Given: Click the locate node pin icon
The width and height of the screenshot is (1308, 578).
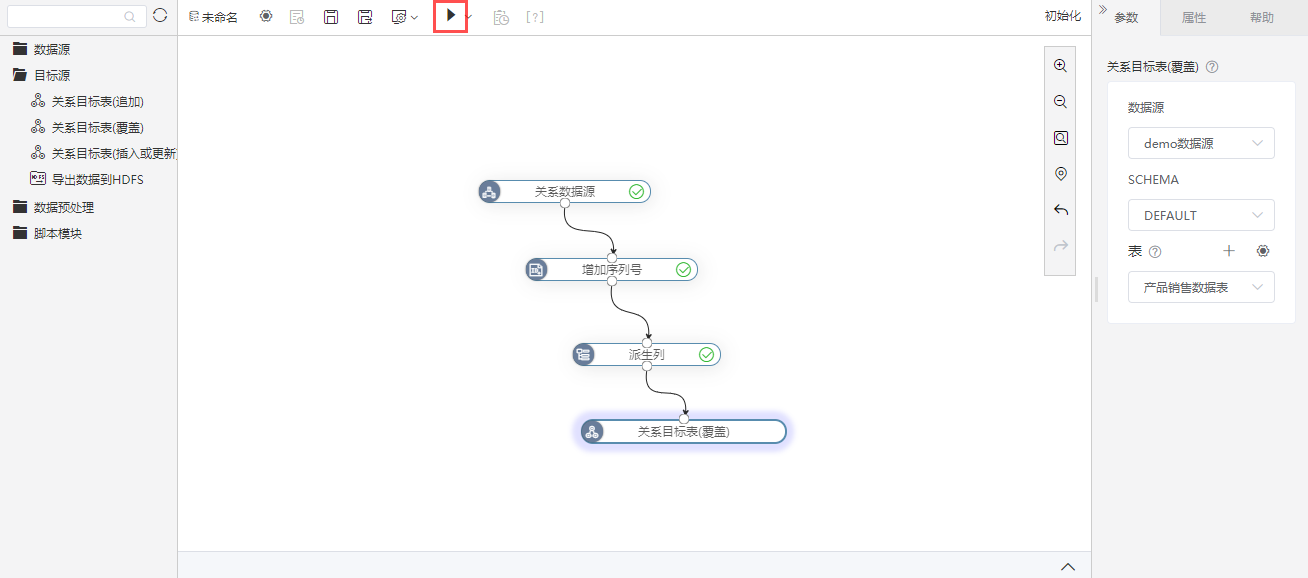Looking at the screenshot, I should tap(1061, 174).
